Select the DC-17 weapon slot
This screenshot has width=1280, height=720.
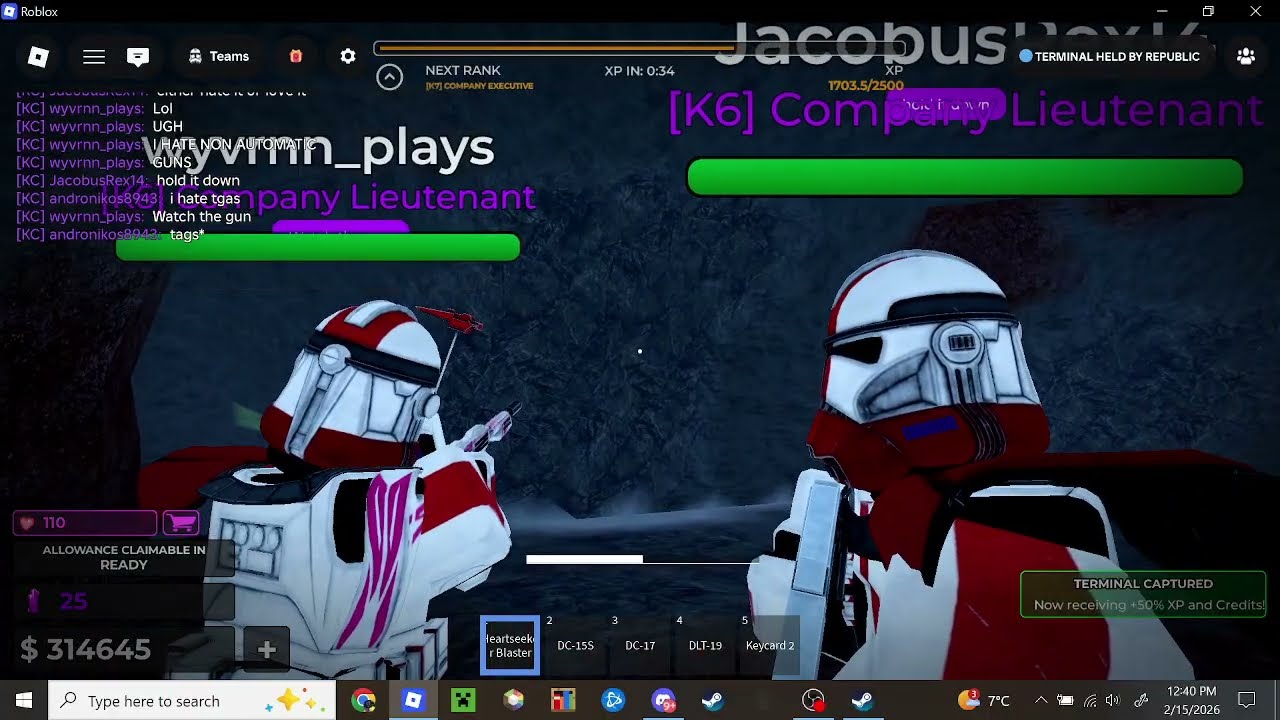pos(640,645)
